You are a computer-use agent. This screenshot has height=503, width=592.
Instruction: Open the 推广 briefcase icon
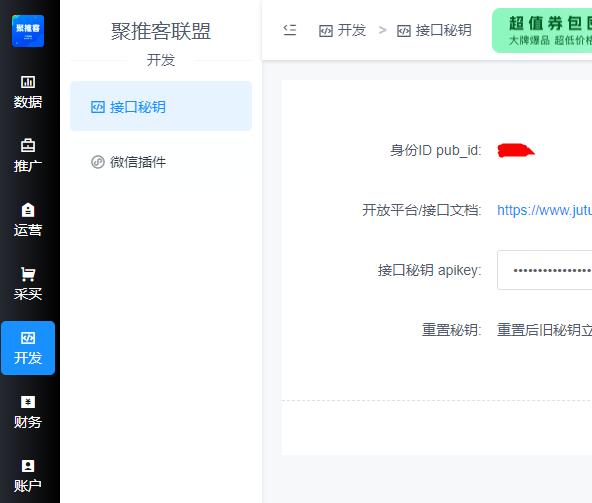click(28, 145)
